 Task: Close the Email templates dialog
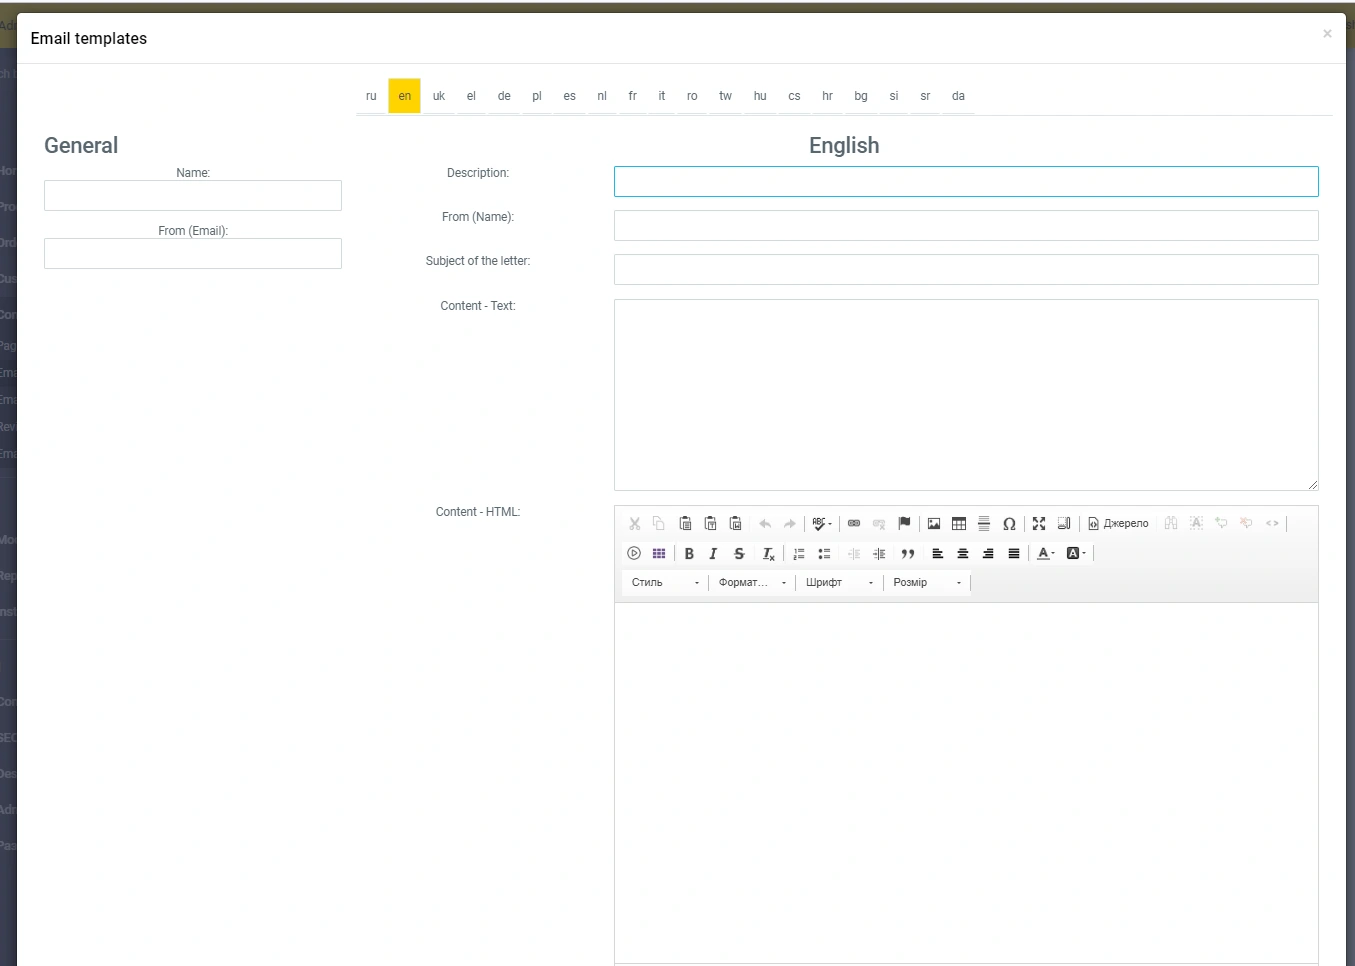(x=1327, y=34)
